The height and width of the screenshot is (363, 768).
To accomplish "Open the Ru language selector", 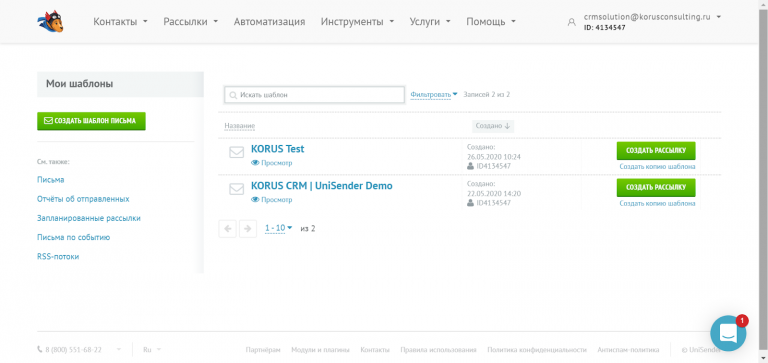I will [x=151, y=350].
